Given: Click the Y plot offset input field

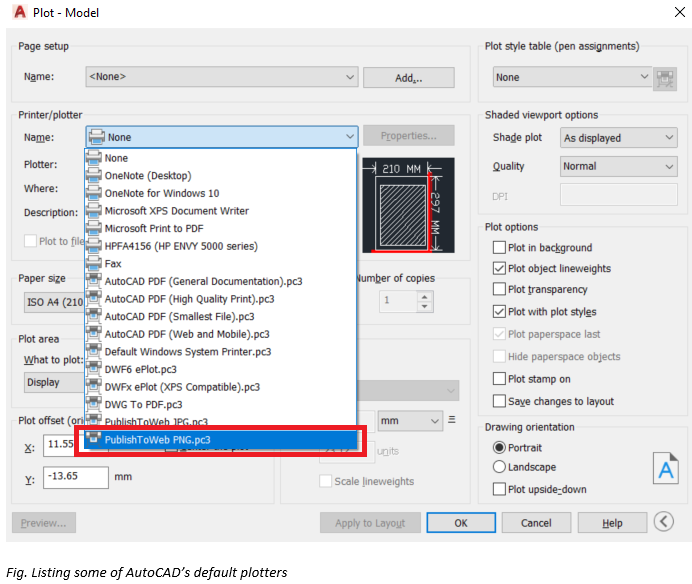Looking at the screenshot, I should 76,477.
